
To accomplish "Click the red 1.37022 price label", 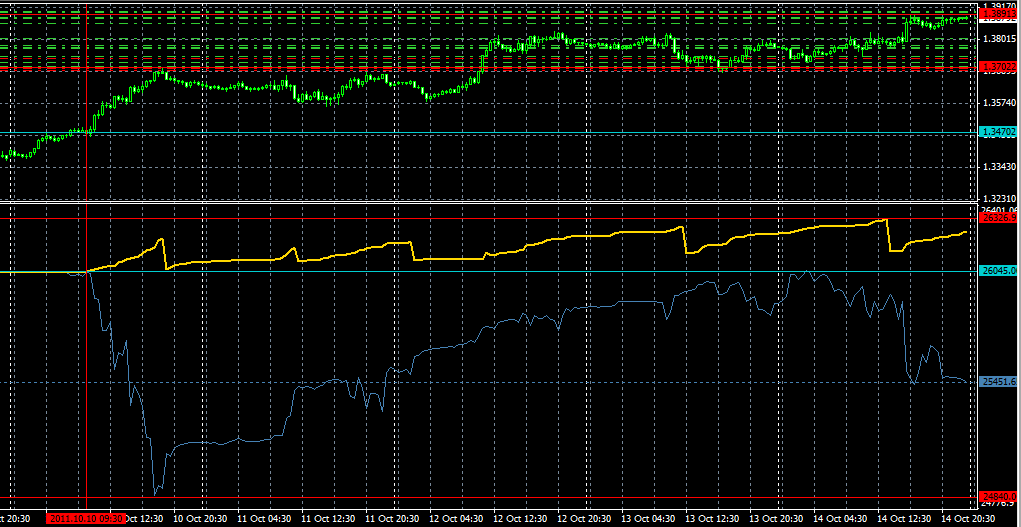I will click(1000, 66).
